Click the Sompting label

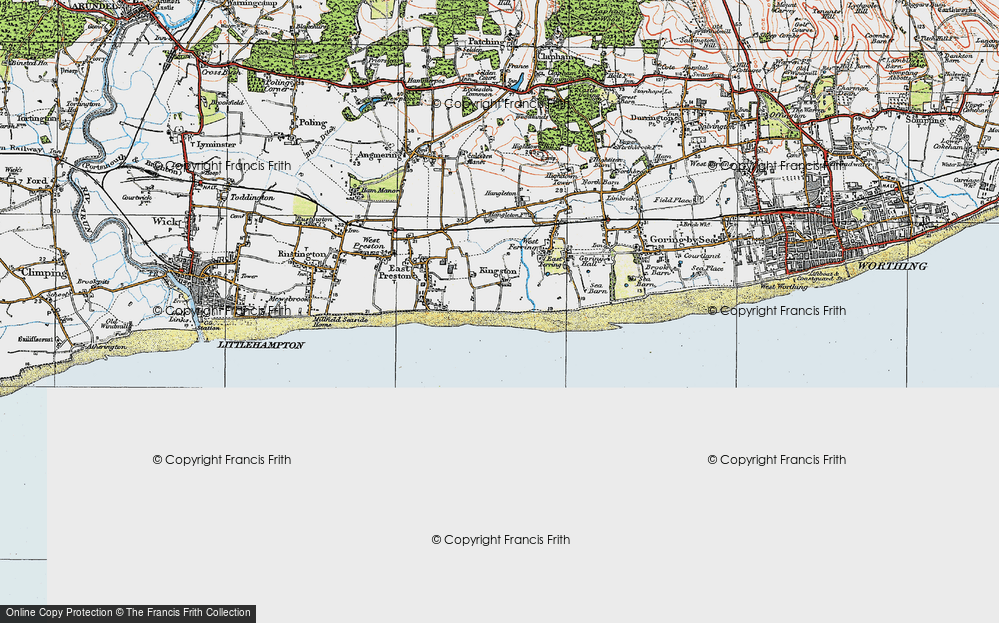[x=925, y=120]
